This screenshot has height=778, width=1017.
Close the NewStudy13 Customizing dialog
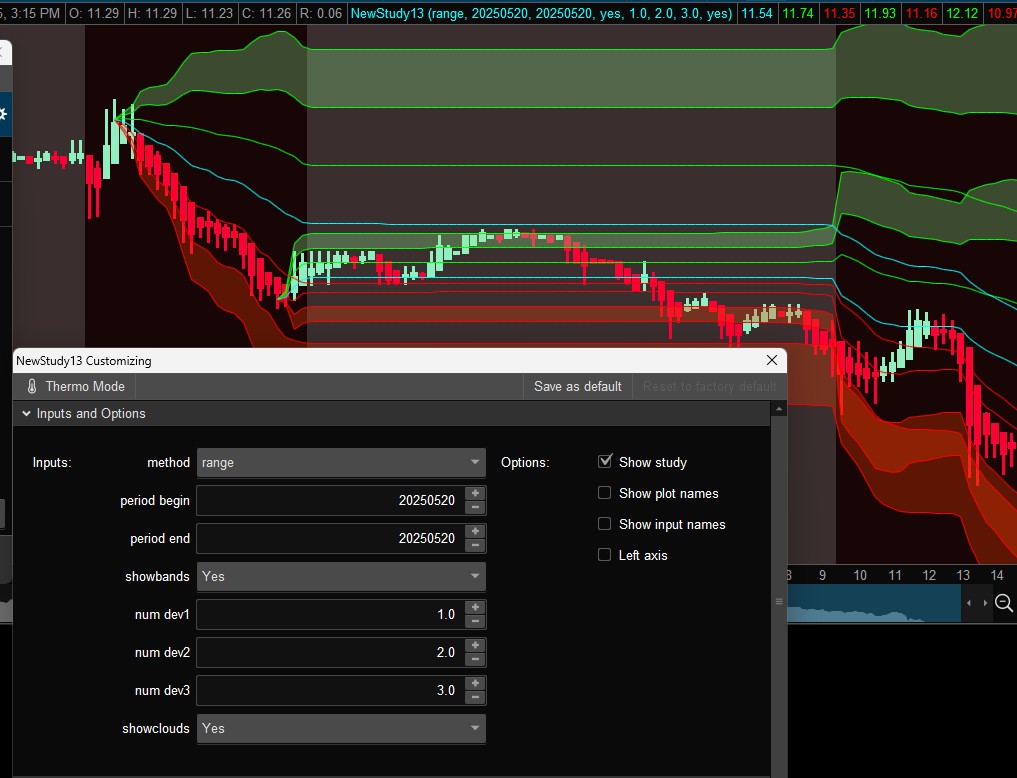(x=771, y=360)
